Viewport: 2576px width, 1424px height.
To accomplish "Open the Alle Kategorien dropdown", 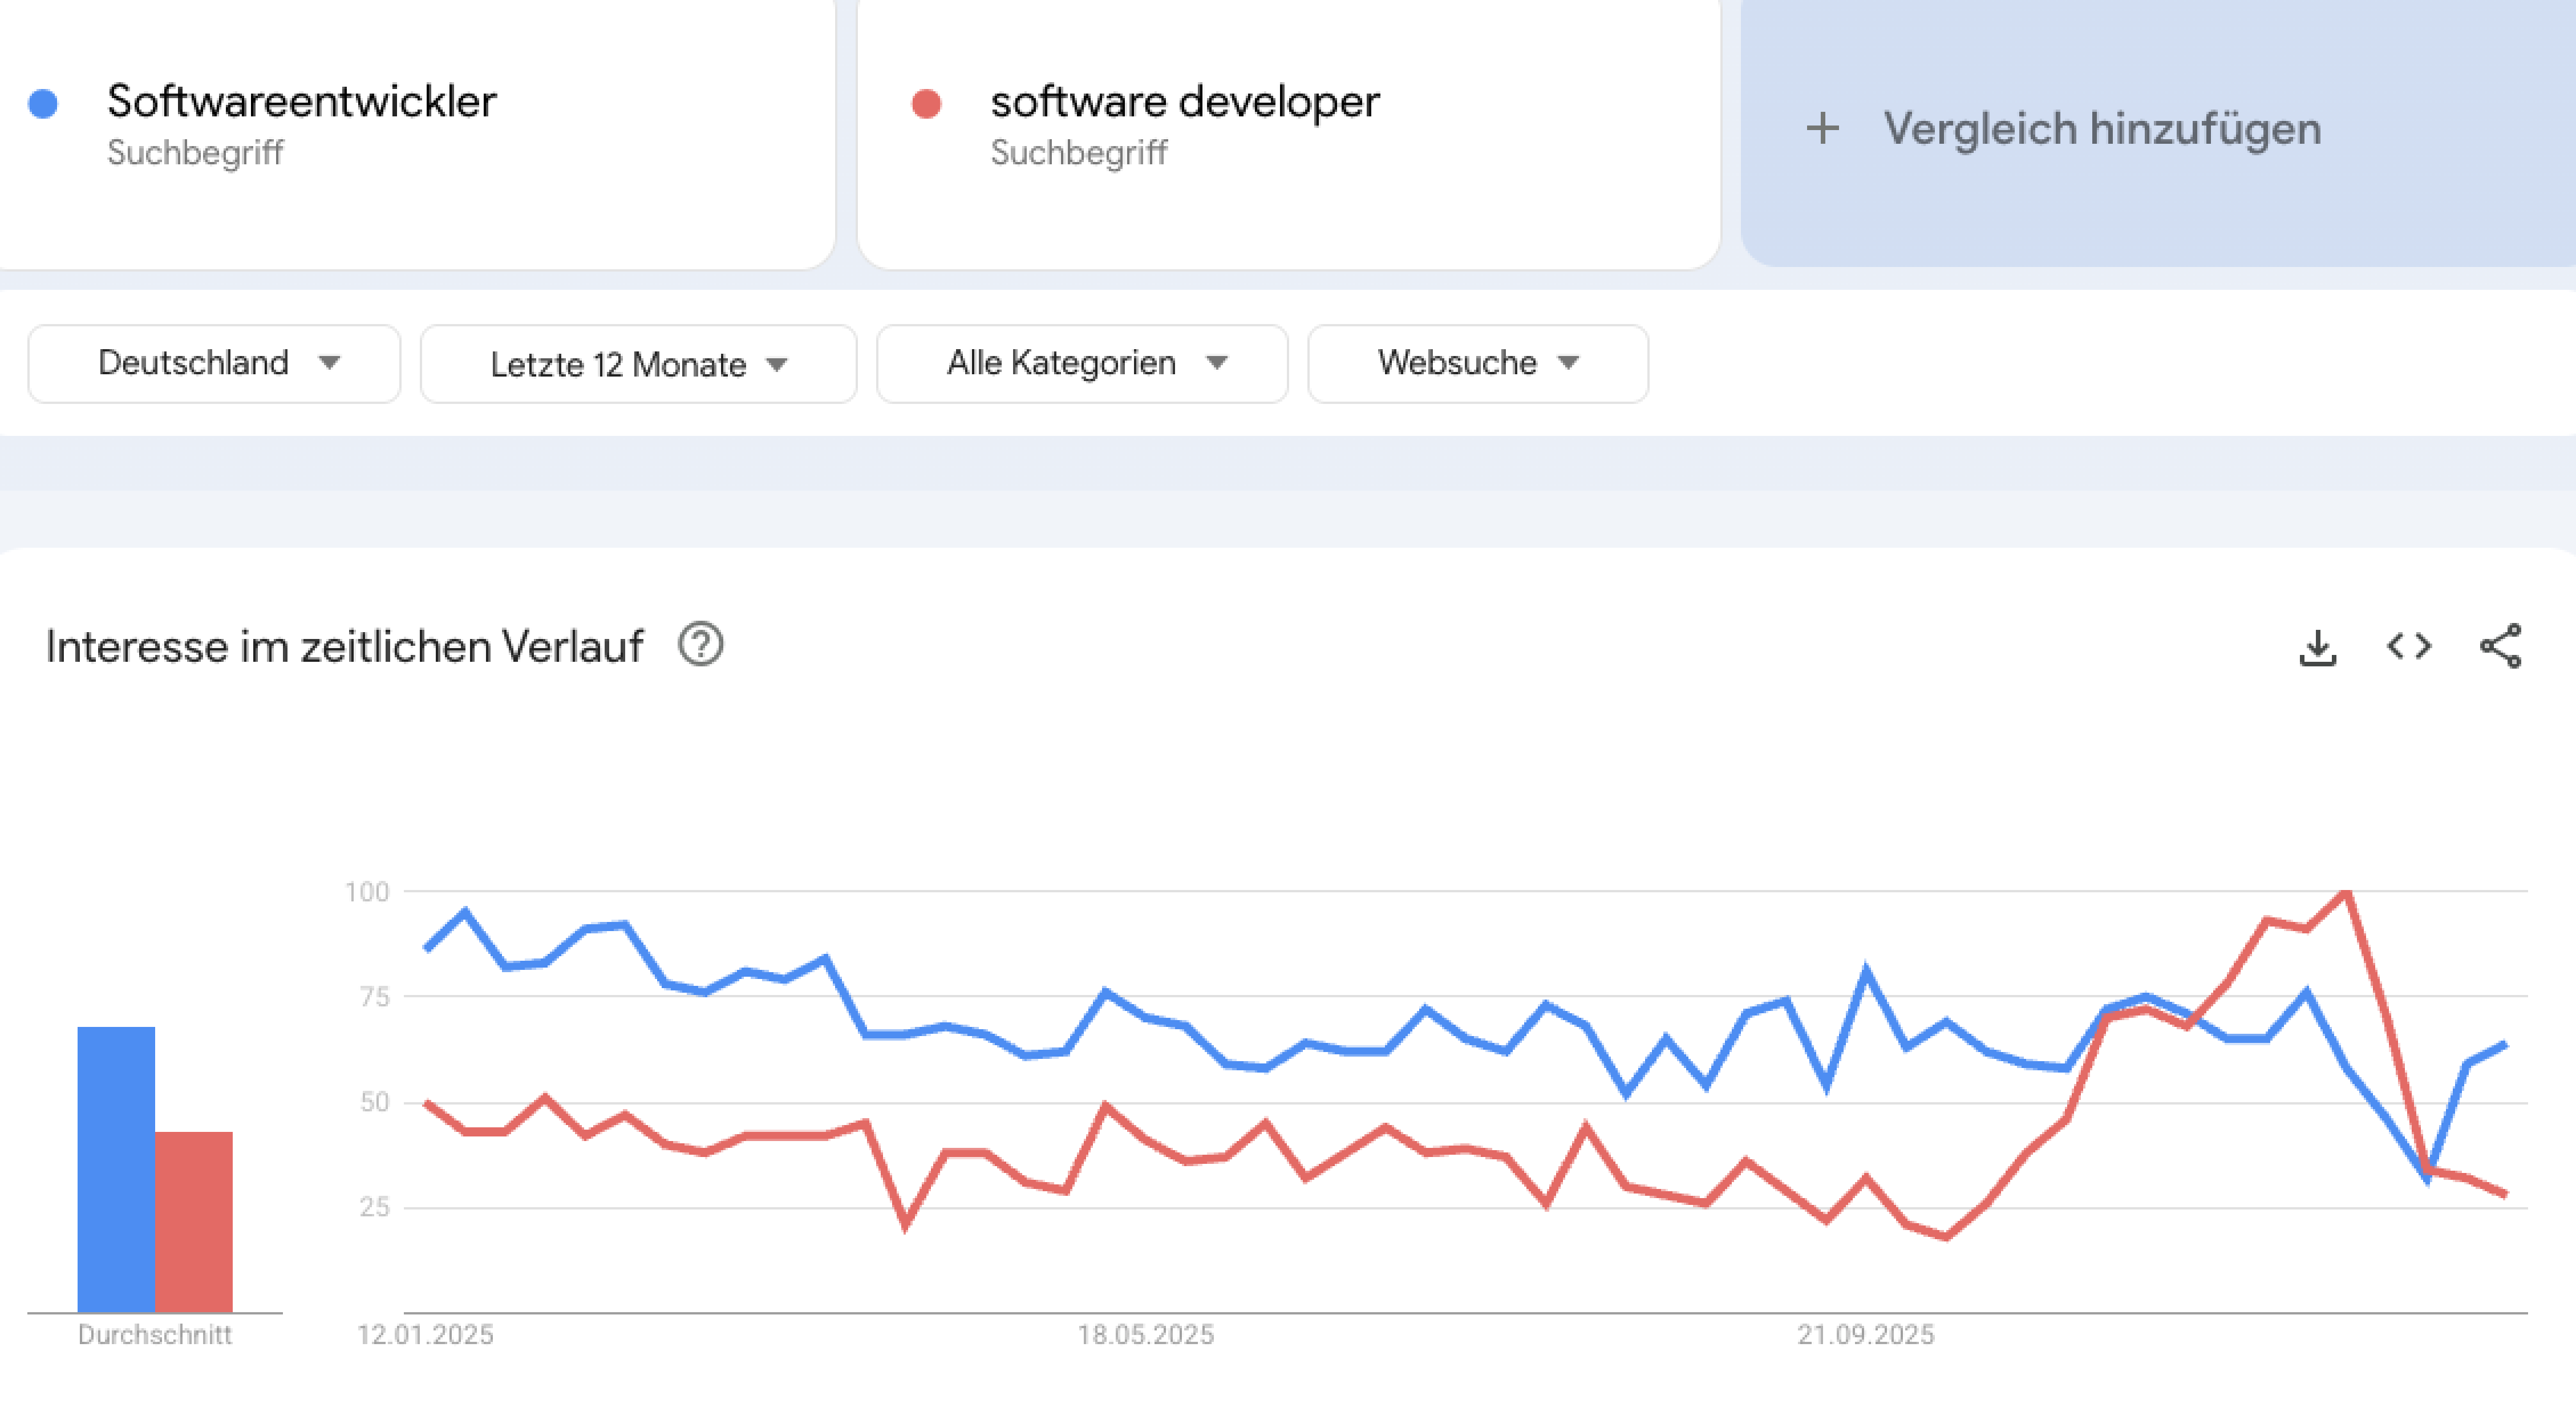I will point(1080,363).
